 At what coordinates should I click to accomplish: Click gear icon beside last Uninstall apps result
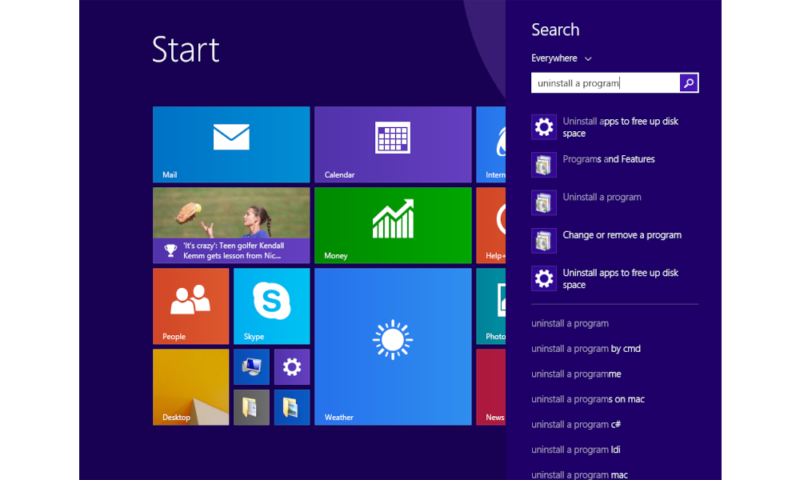click(544, 279)
